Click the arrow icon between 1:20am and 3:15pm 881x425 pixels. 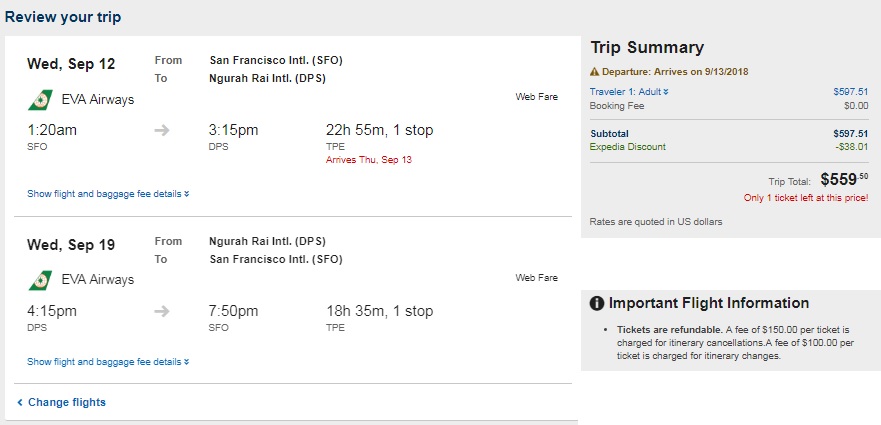(x=162, y=130)
